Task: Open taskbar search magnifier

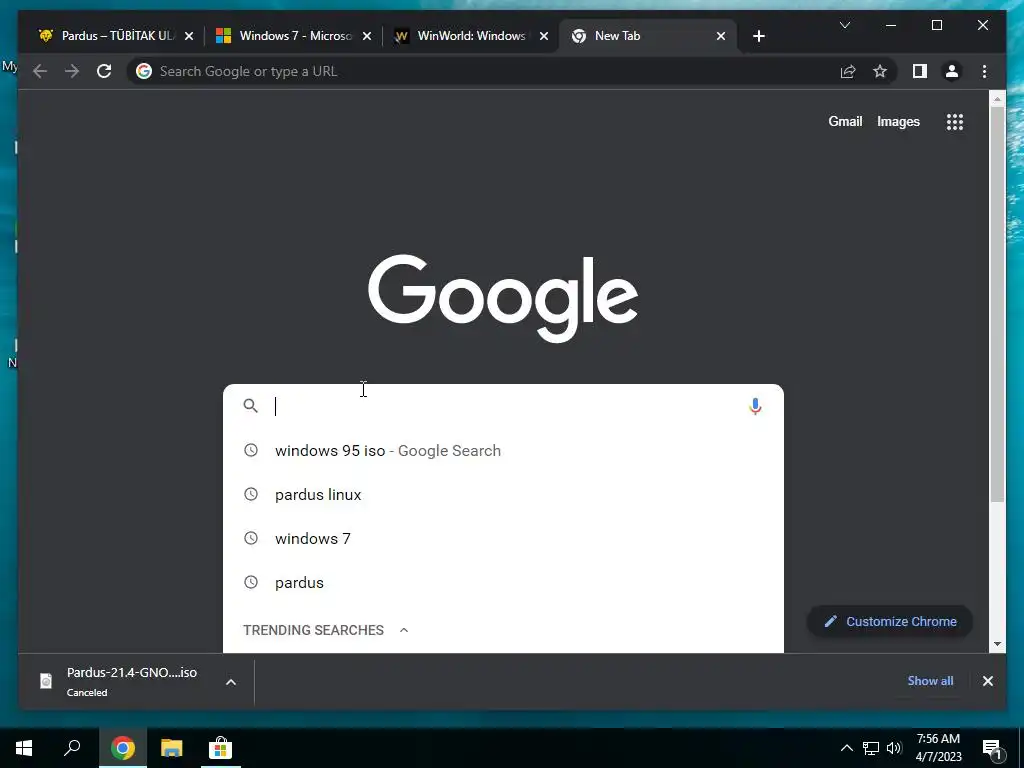Action: (x=72, y=748)
